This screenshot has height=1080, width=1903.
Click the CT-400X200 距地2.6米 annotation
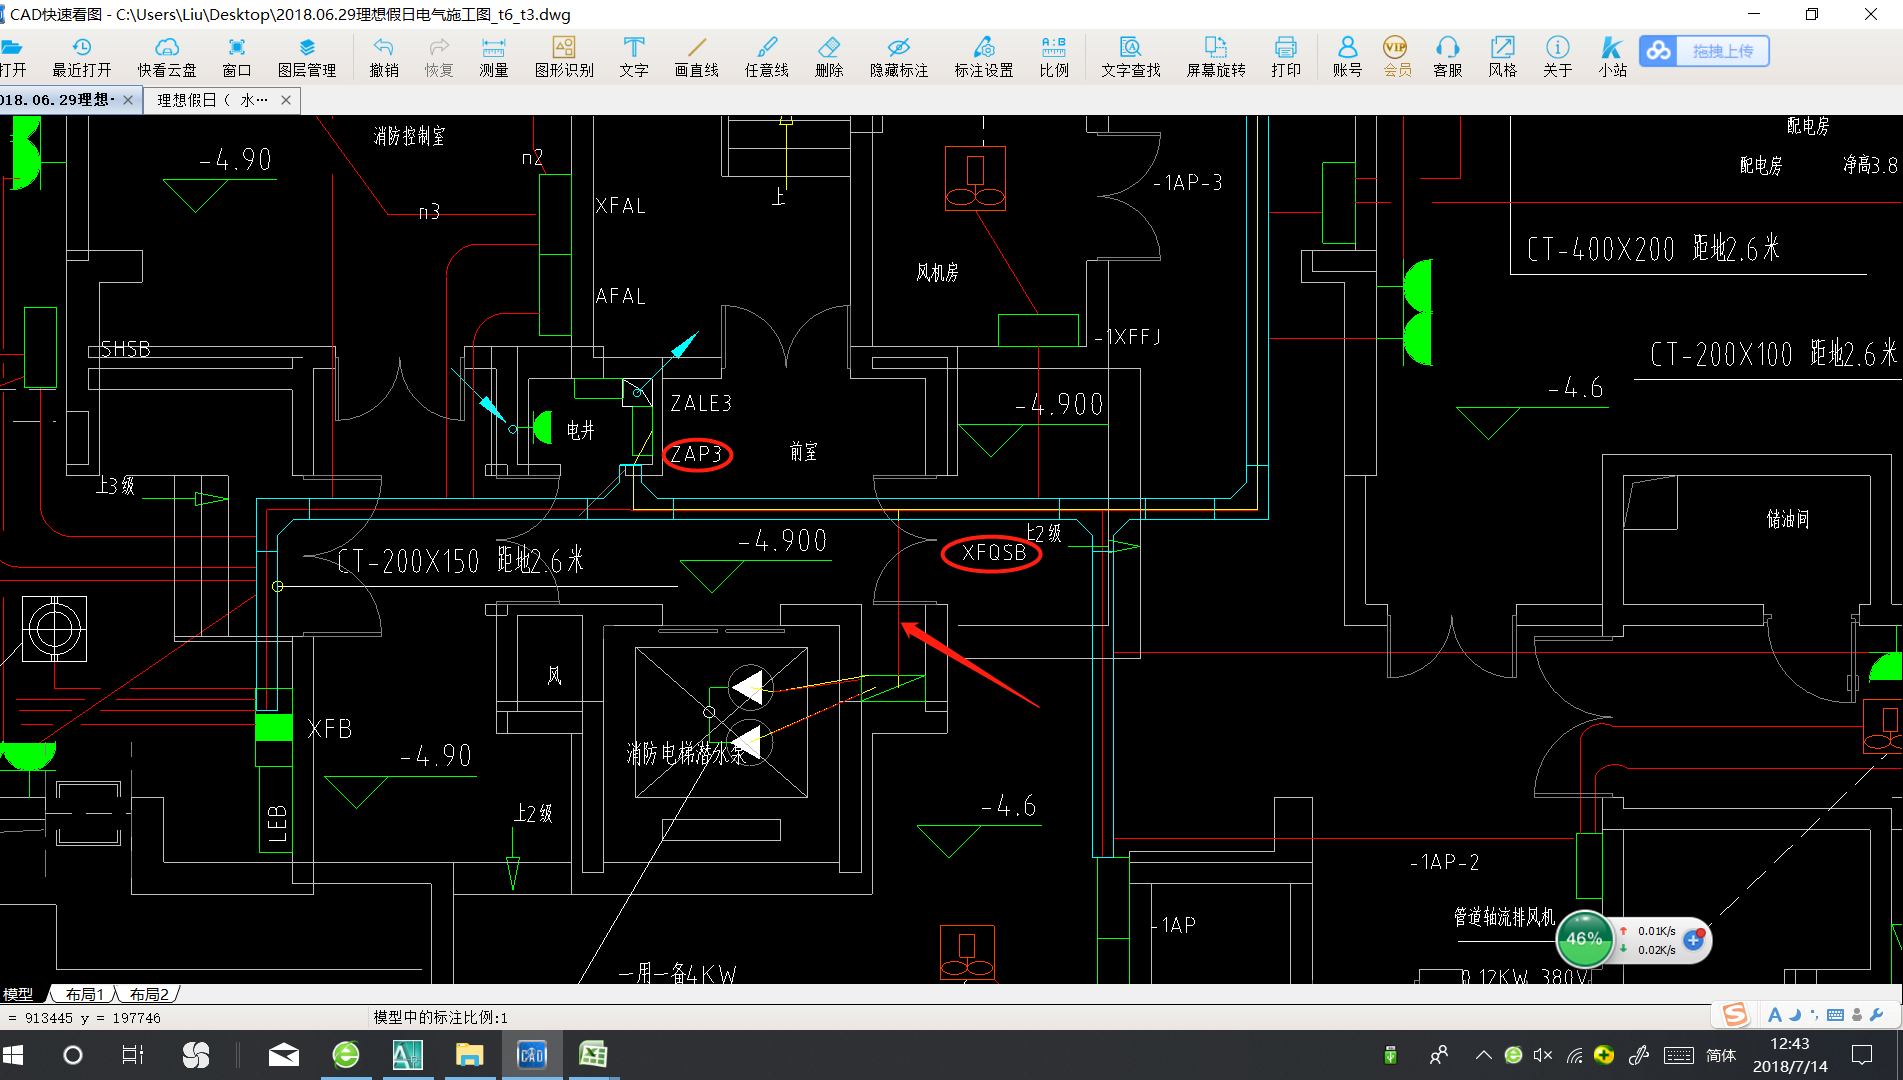tap(1654, 248)
